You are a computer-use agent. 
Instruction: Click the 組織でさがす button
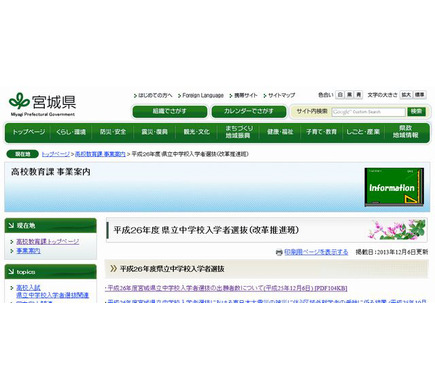click(x=170, y=111)
